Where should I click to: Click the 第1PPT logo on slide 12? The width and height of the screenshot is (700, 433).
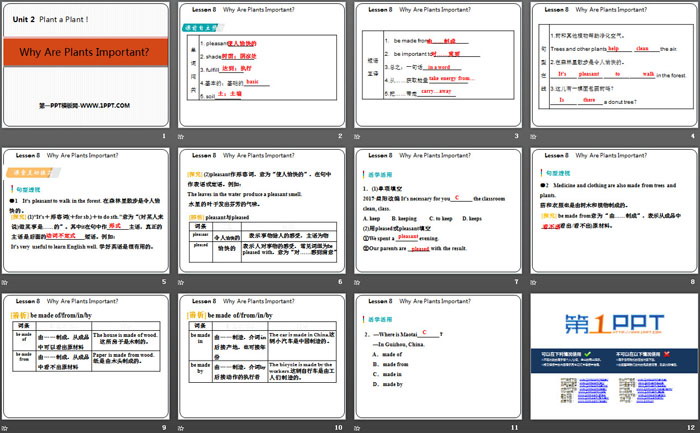[612, 323]
